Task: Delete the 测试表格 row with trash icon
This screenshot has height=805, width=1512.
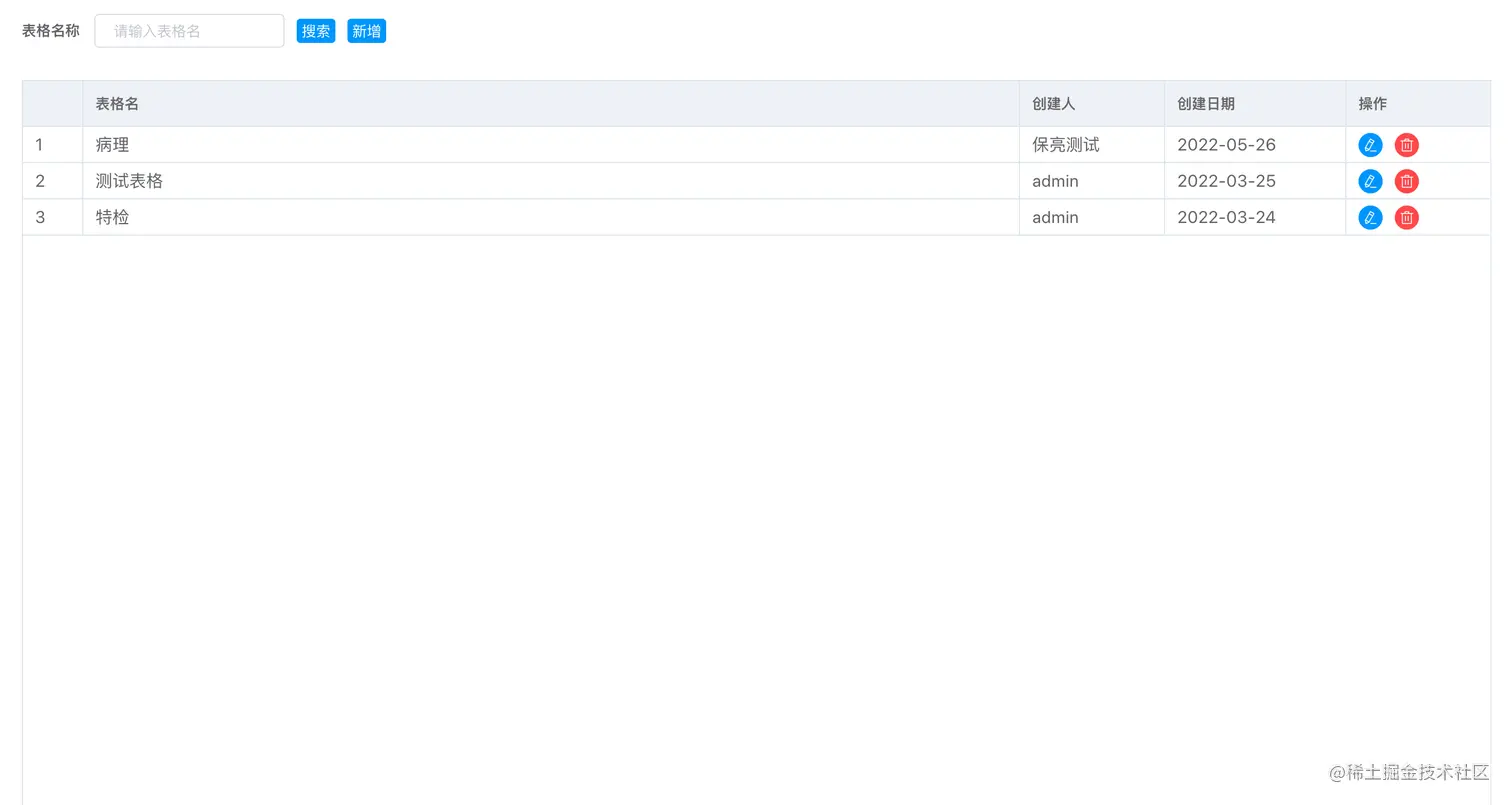Action: click(x=1406, y=181)
